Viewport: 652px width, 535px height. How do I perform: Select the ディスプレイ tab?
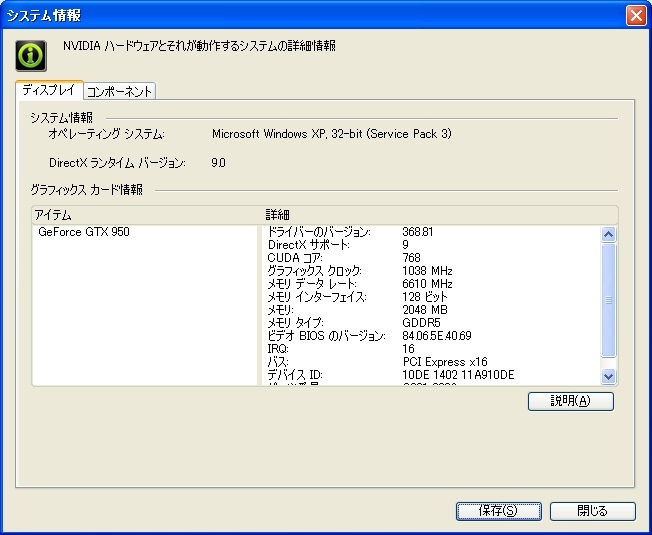click(49, 90)
